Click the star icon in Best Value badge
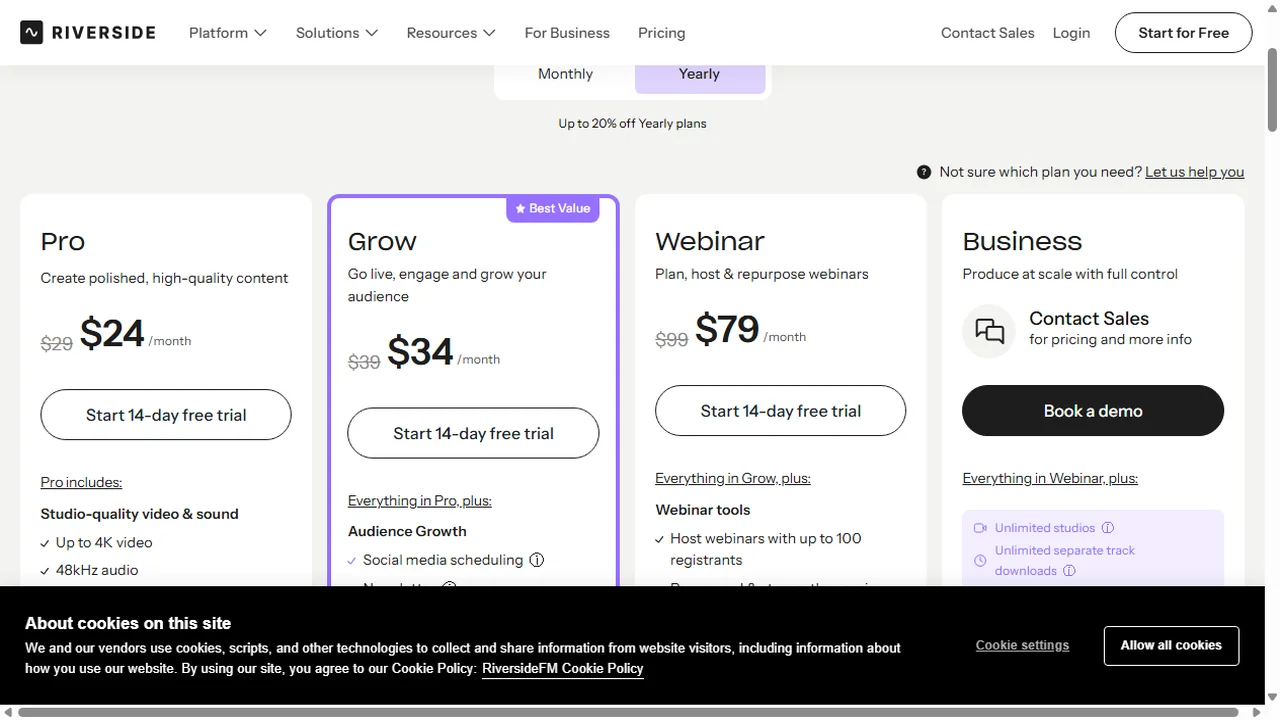1280x720 pixels. tap(520, 209)
